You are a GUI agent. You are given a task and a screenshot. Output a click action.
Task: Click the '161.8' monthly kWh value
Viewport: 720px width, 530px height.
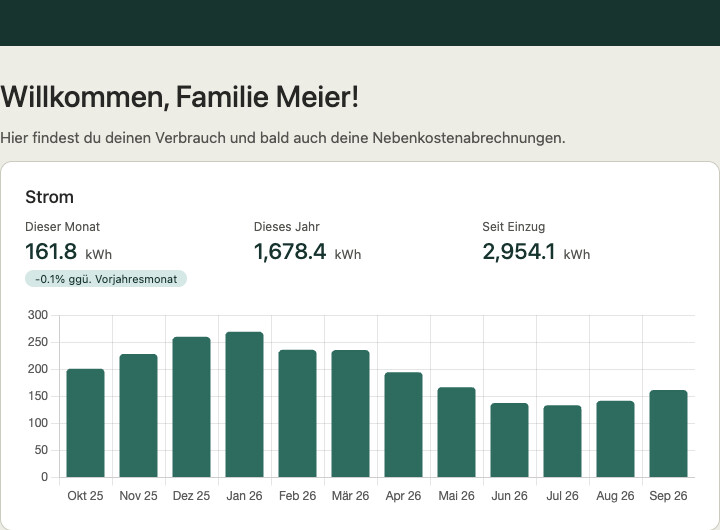[51, 252]
